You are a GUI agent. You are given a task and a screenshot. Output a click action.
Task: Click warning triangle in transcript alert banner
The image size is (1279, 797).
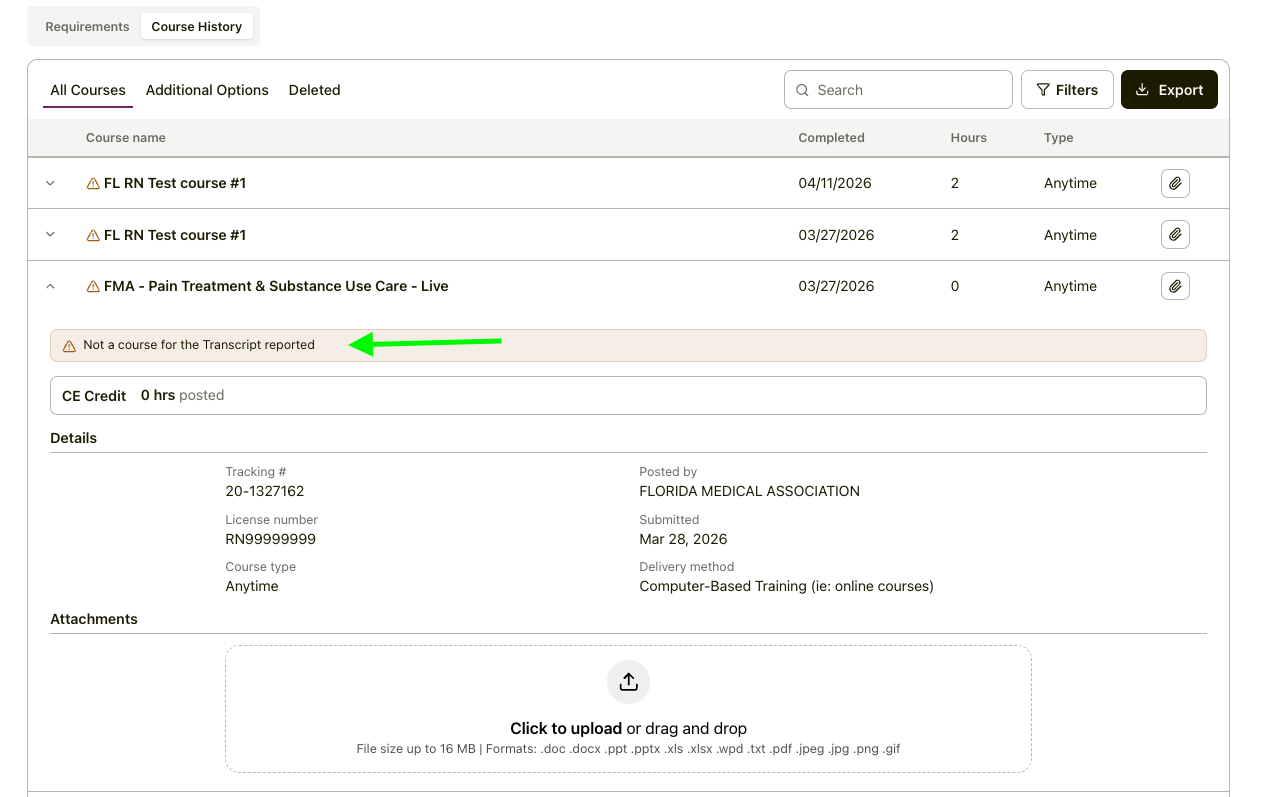click(69, 346)
